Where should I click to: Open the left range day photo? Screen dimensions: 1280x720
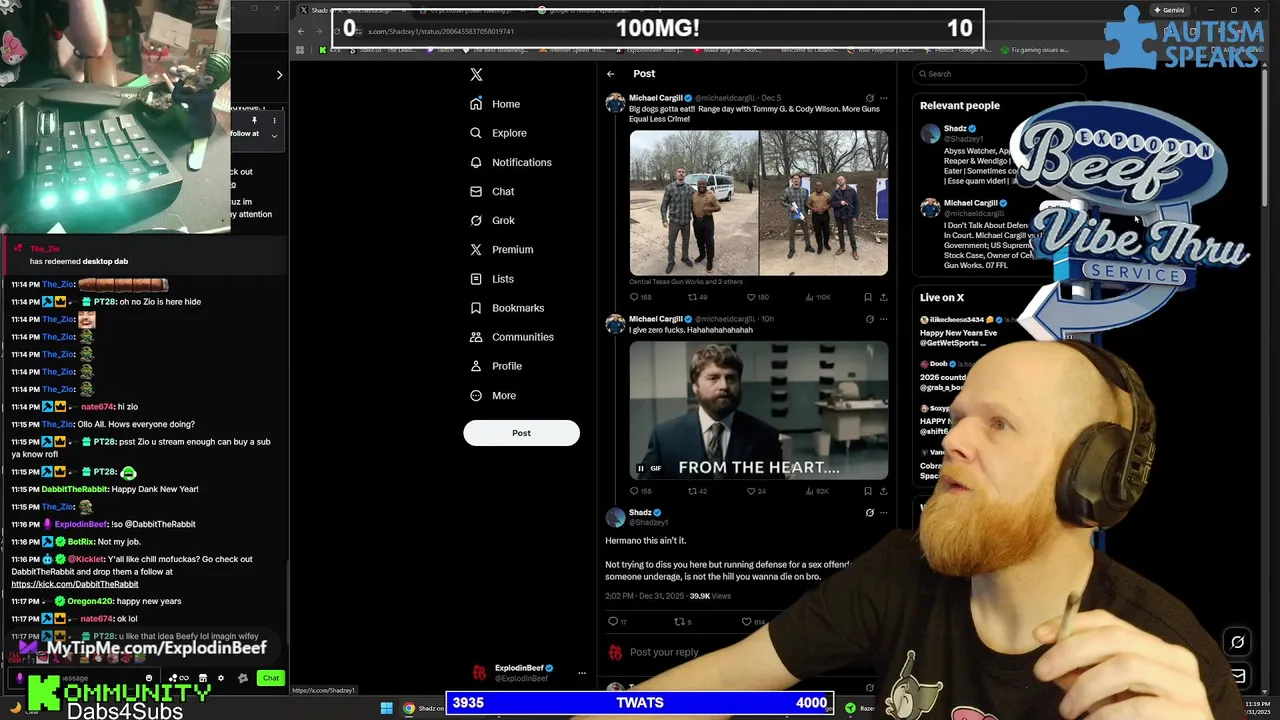694,203
